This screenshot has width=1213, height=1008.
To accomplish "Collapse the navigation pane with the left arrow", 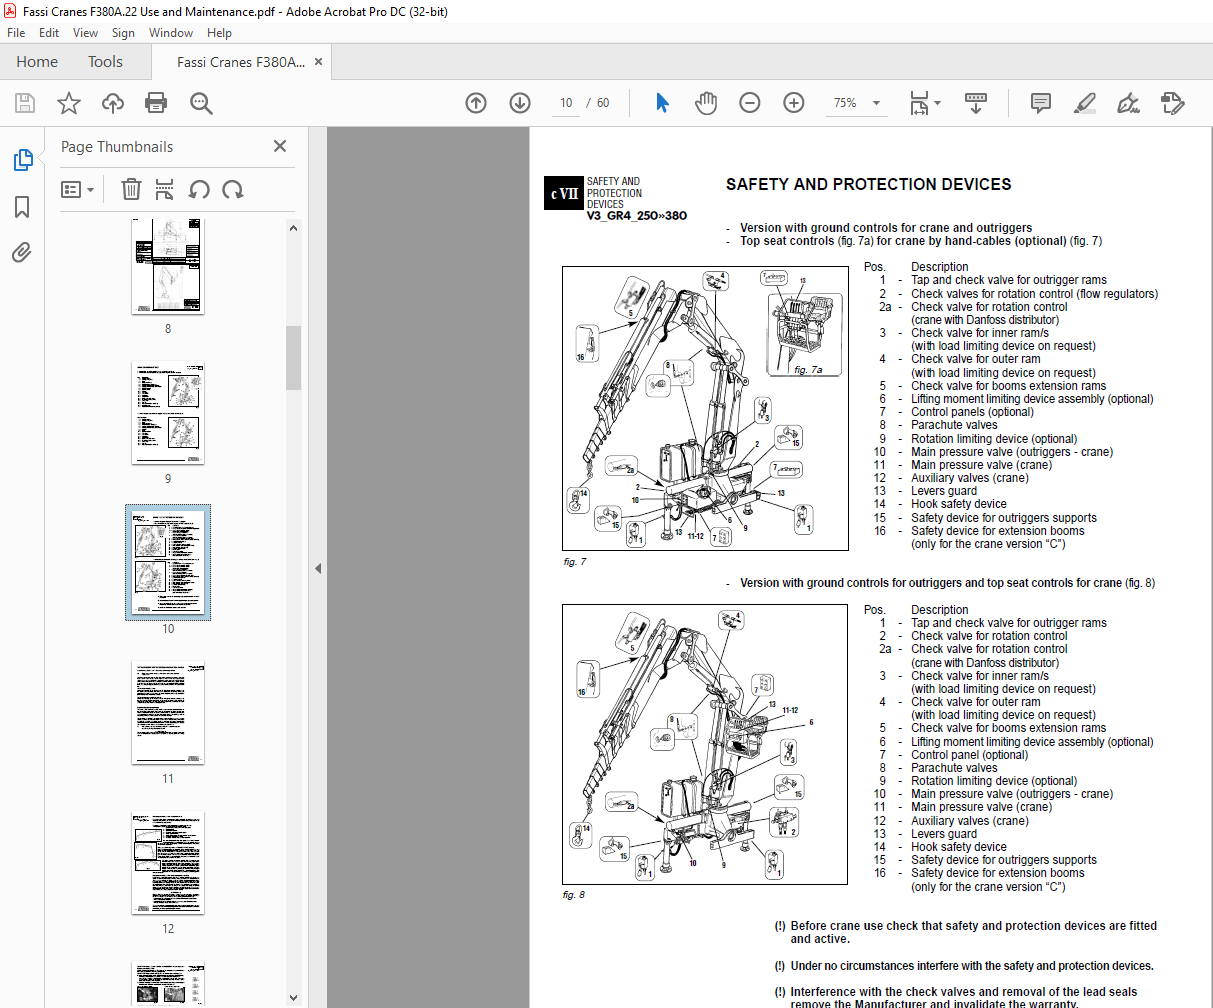I will (318, 568).
